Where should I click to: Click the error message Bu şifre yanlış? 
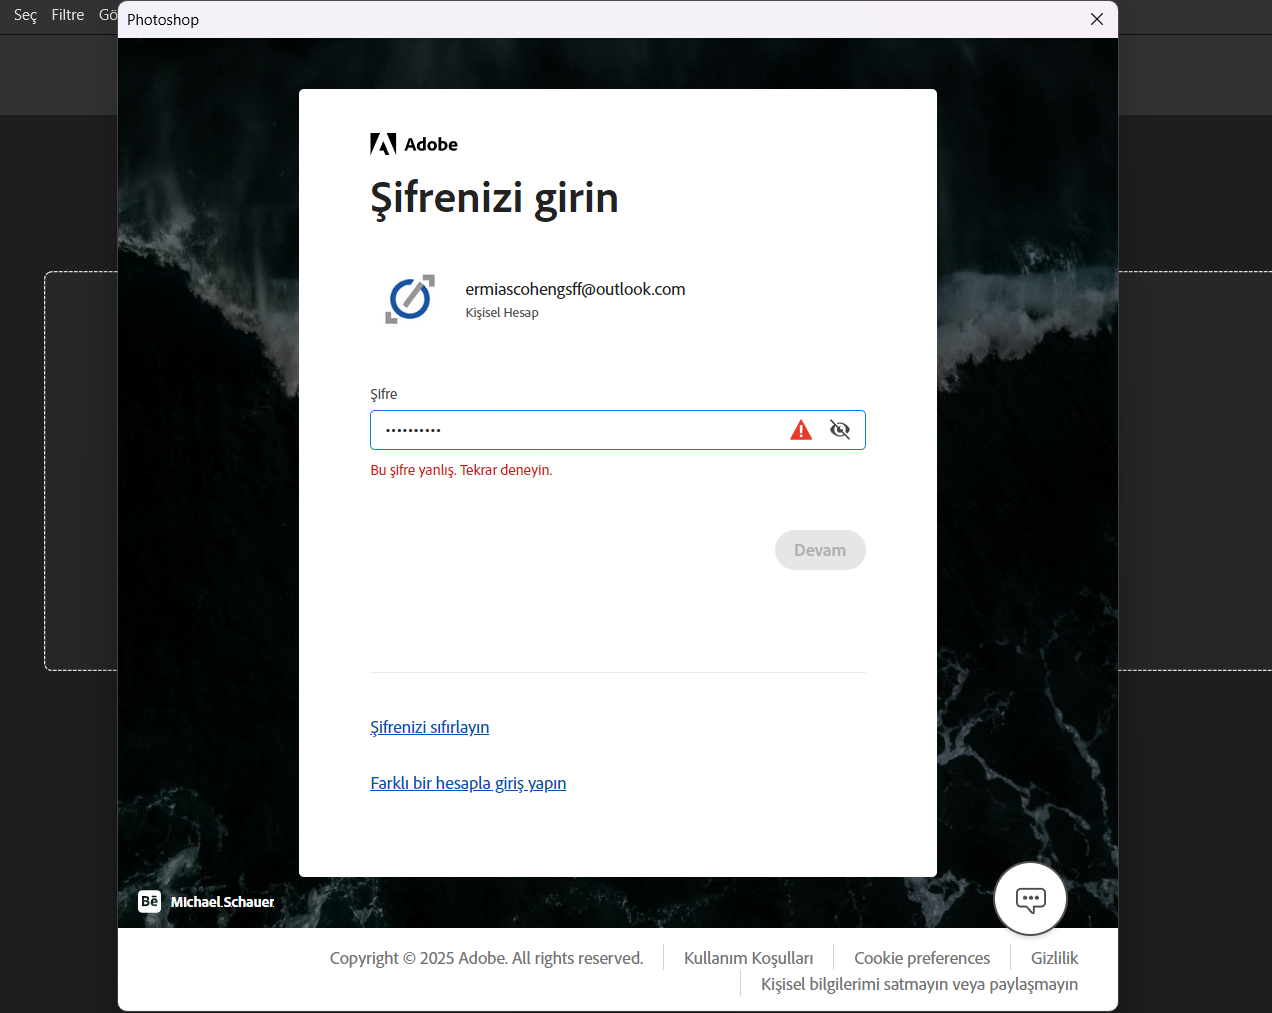coord(461,470)
